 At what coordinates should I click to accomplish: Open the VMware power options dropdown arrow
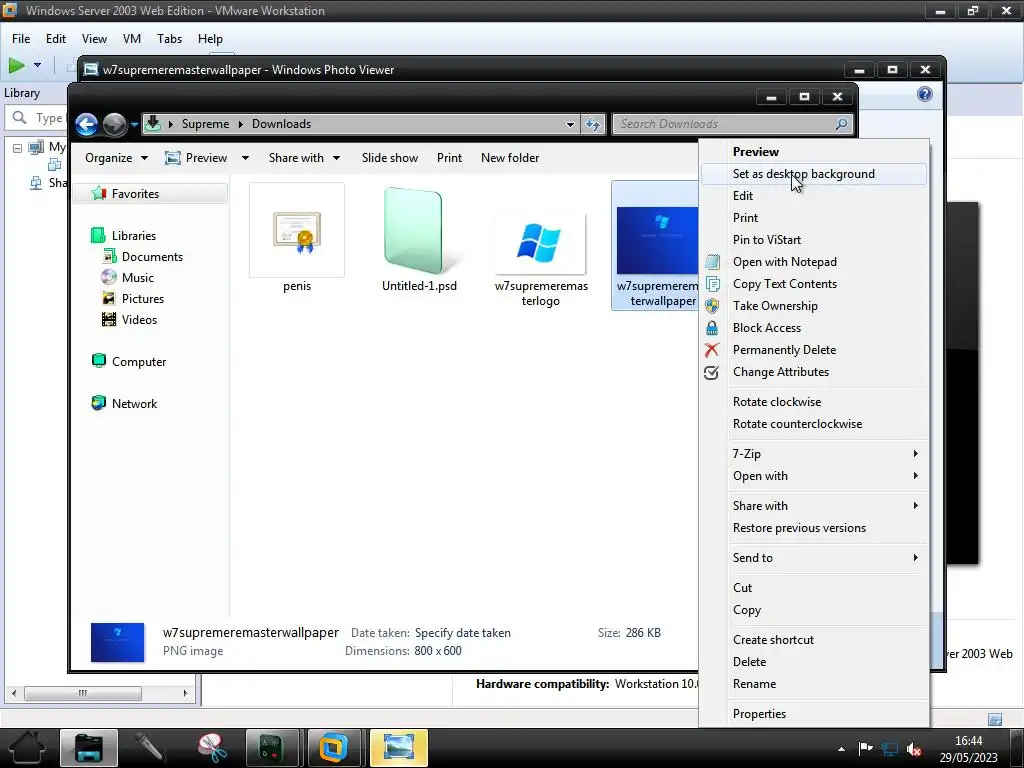pyautogui.click(x=37, y=65)
